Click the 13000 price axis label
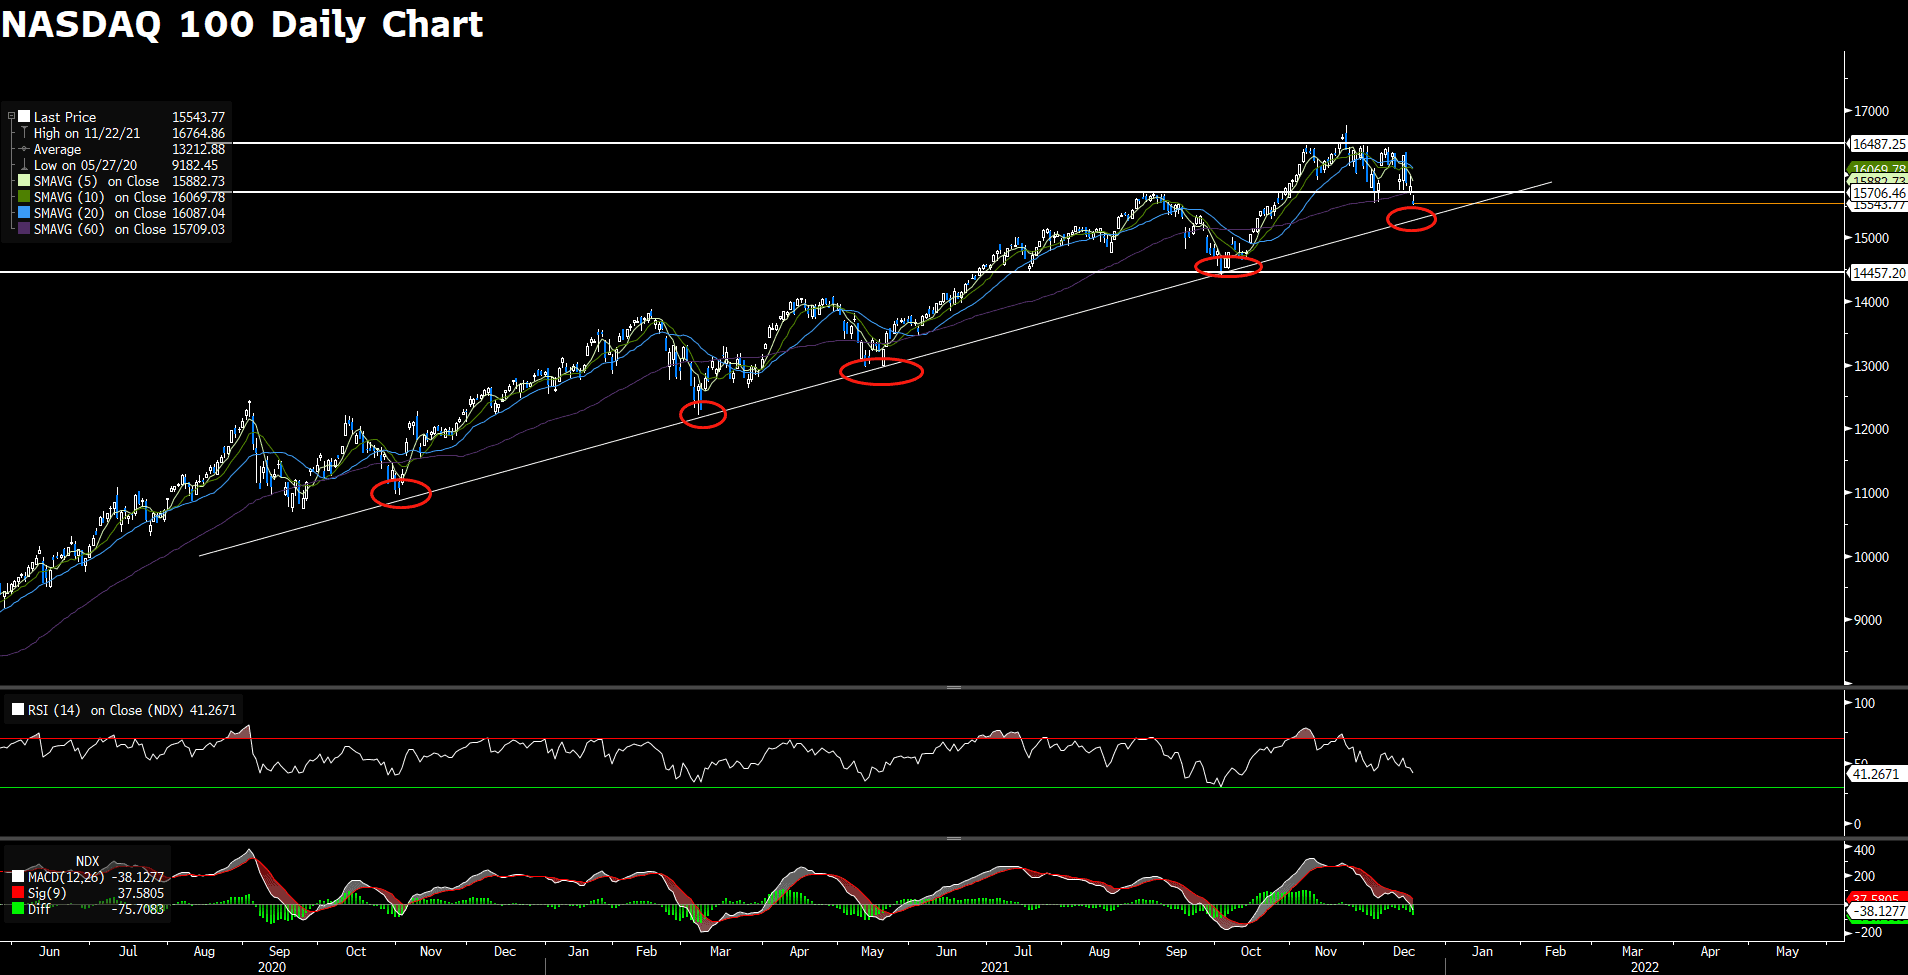Viewport: 1908px width, 975px height. [x=1871, y=366]
